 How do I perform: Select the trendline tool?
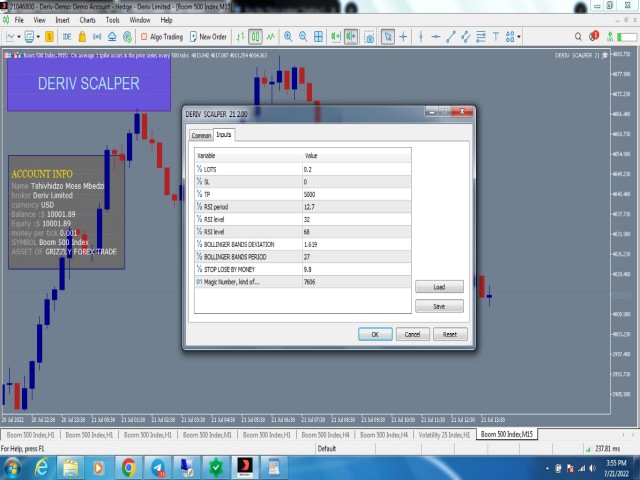(x=451, y=37)
